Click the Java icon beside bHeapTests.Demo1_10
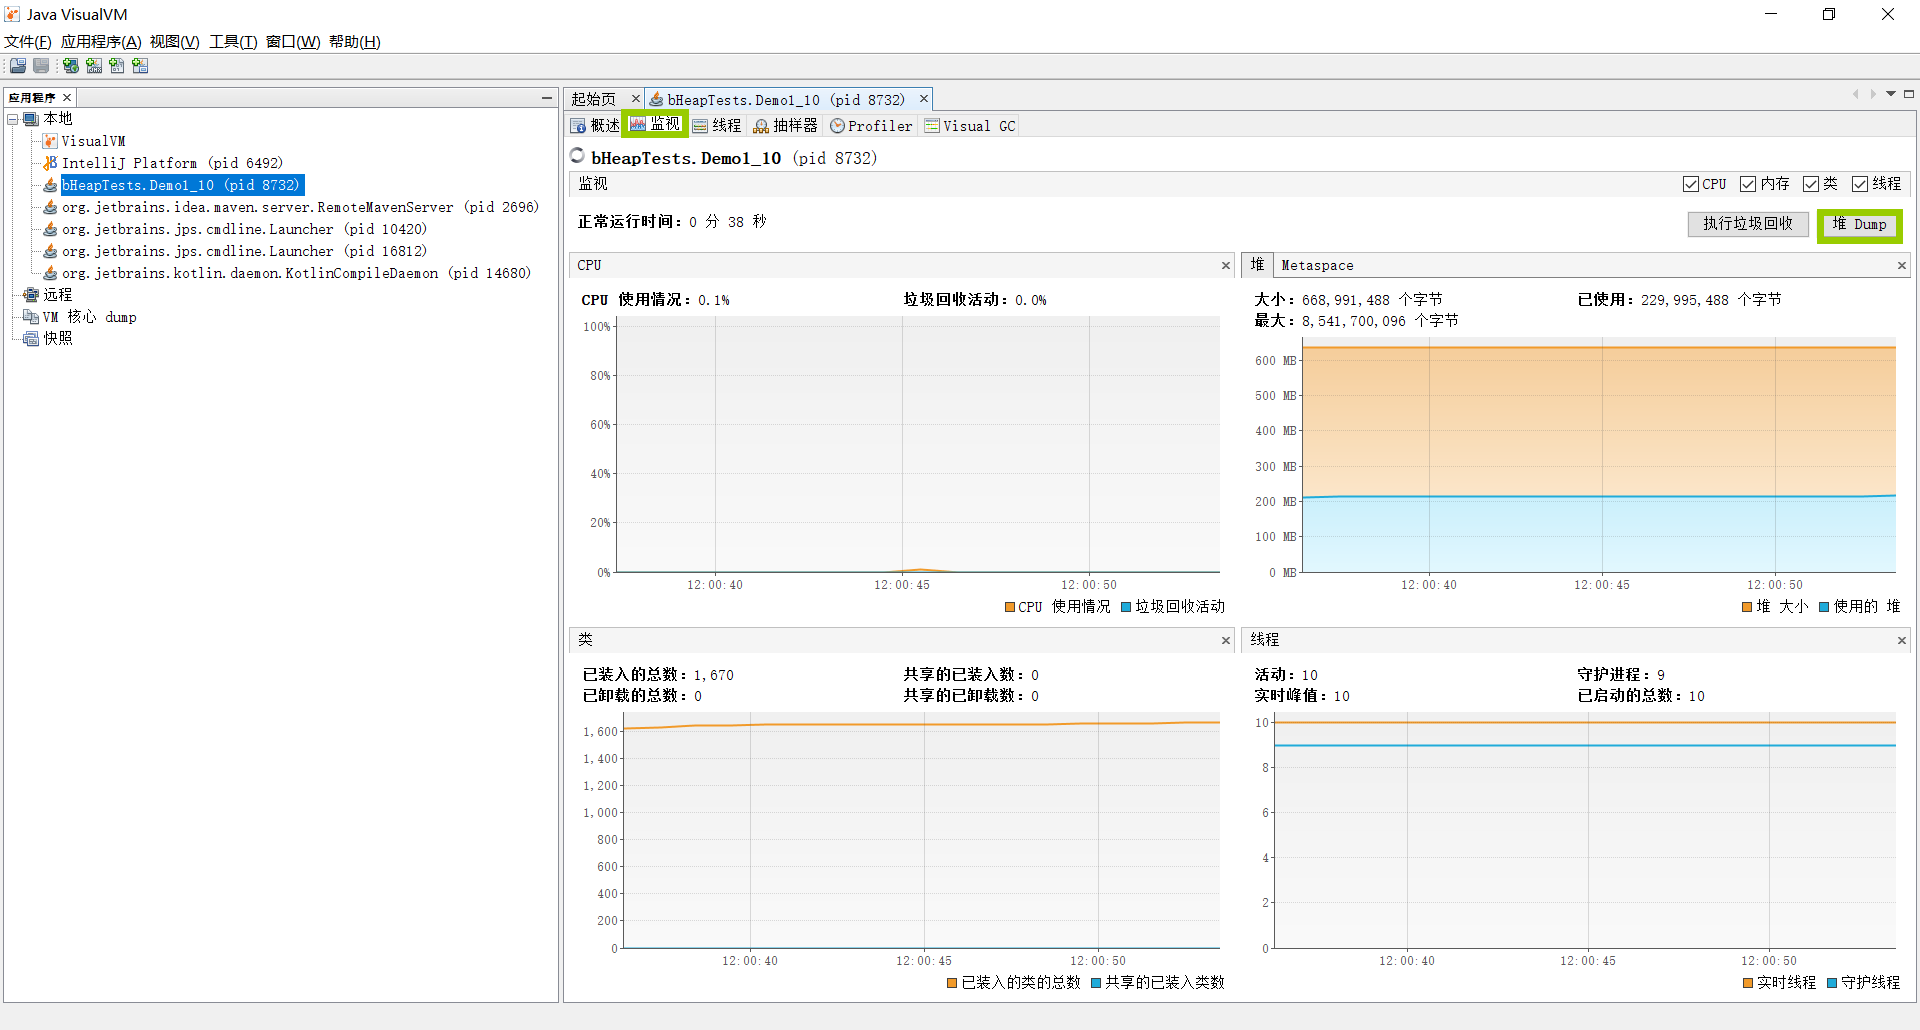The height and width of the screenshot is (1030, 1920). (x=50, y=185)
